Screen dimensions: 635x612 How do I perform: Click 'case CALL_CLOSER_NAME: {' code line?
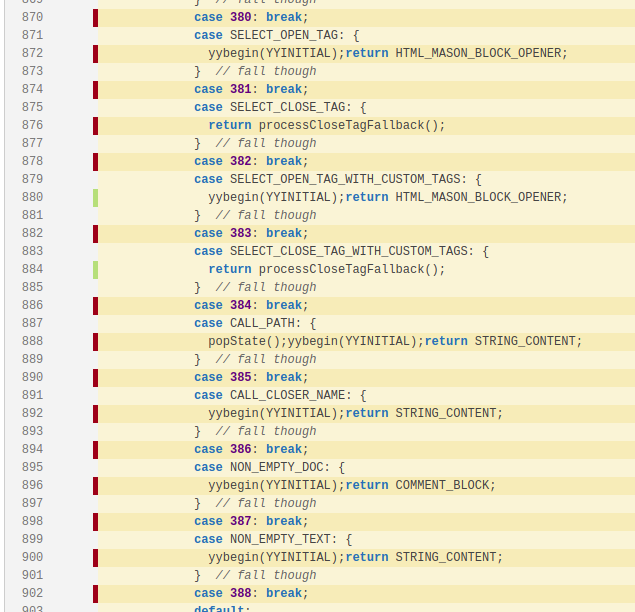point(280,395)
